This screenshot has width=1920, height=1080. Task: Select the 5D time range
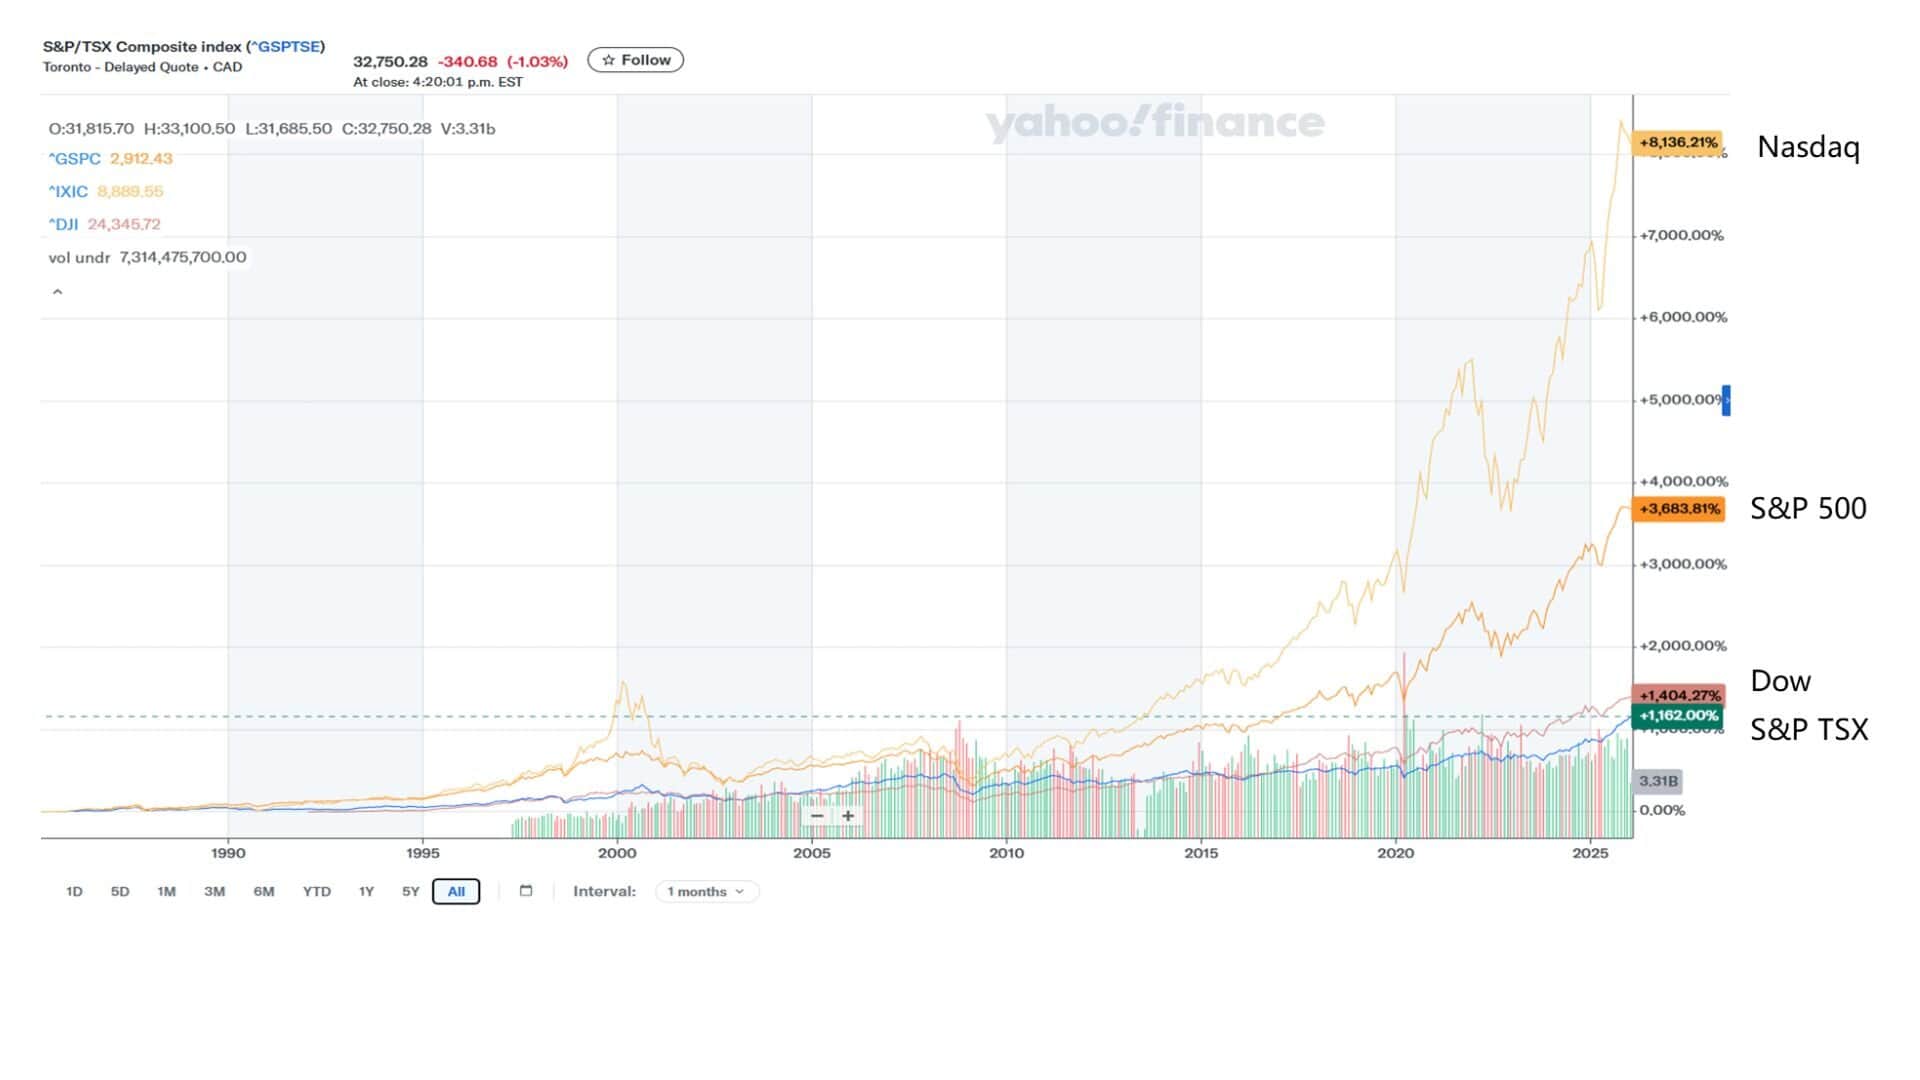(120, 892)
